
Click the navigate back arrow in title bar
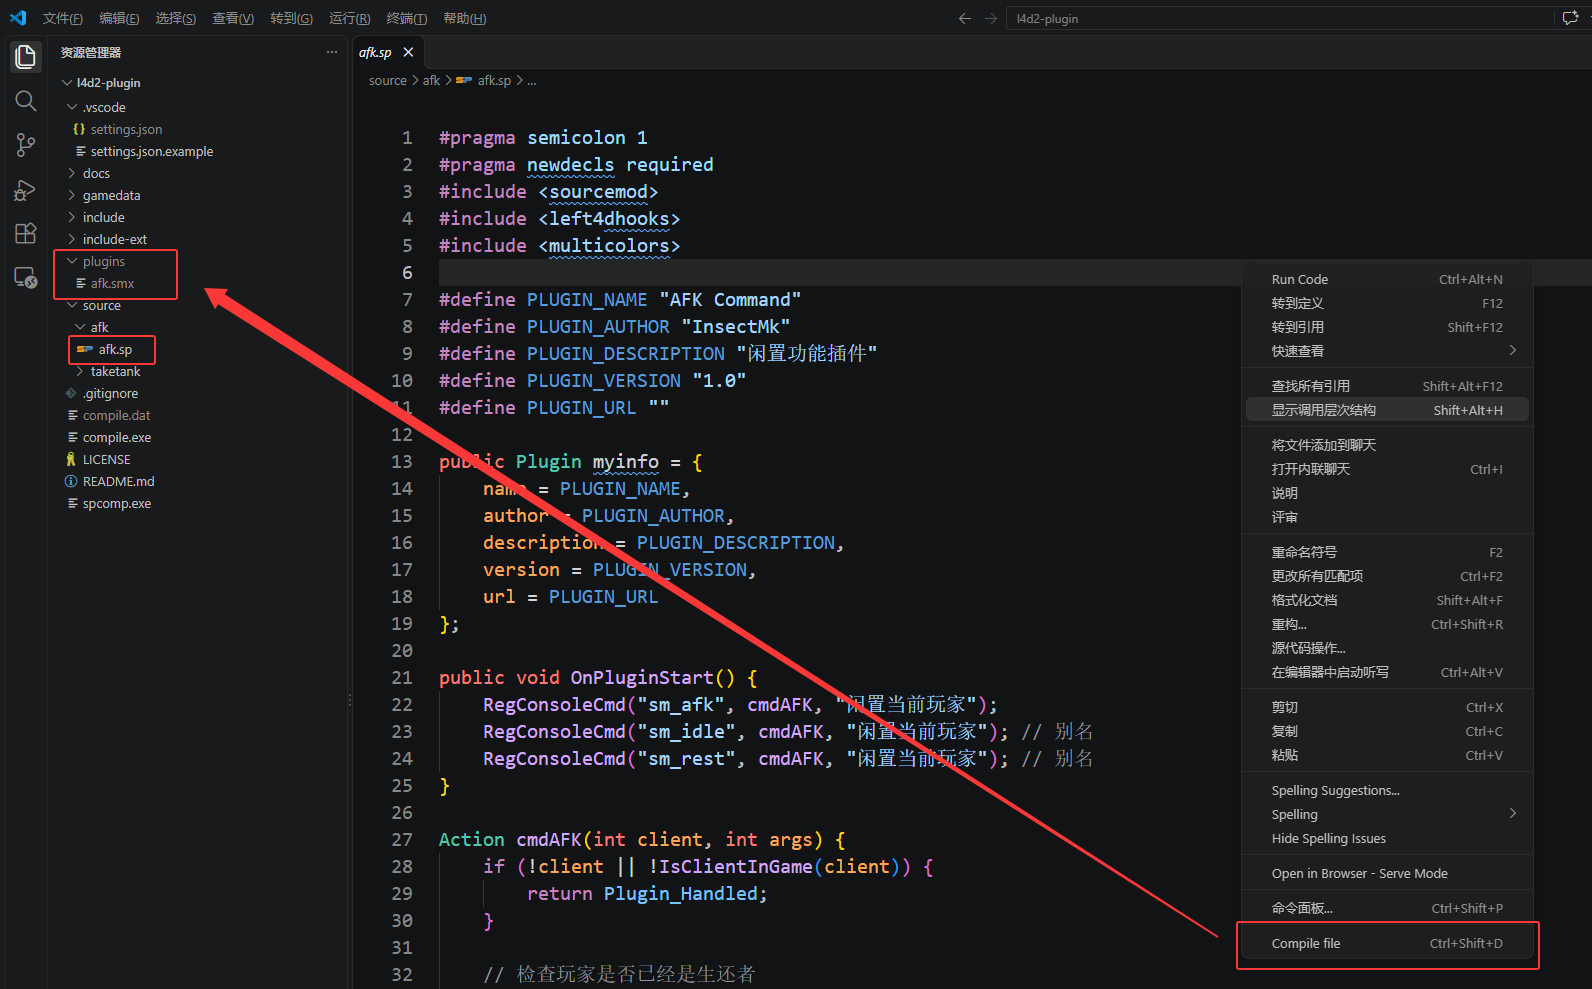(x=964, y=18)
